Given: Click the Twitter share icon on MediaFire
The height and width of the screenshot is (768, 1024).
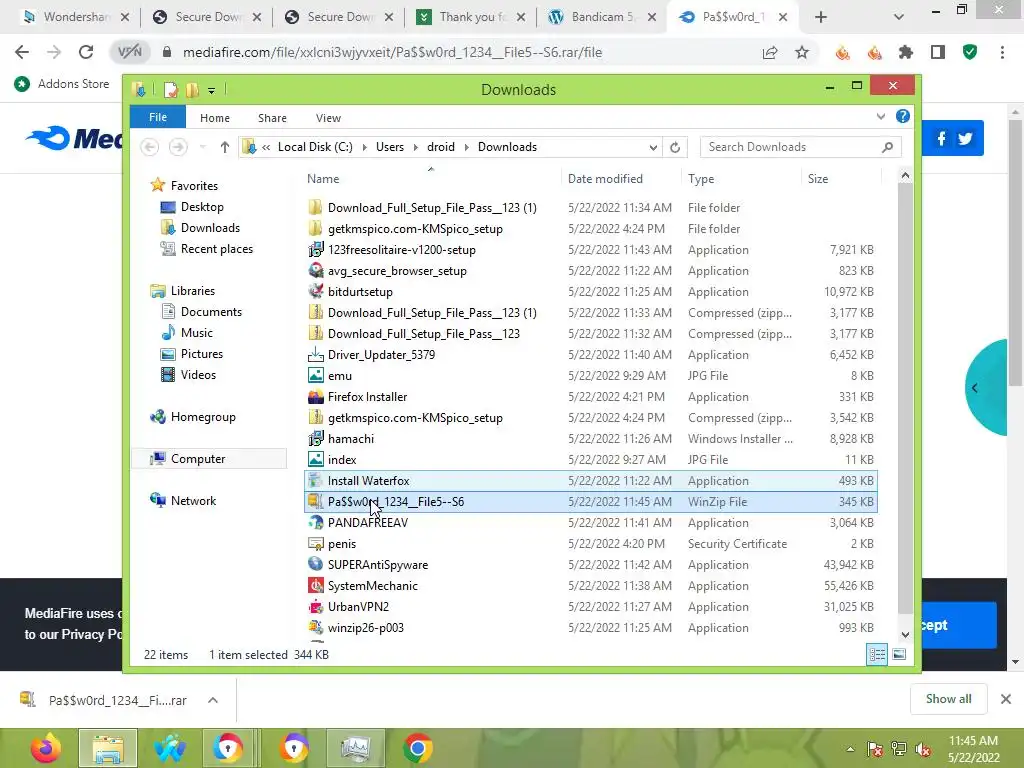Looking at the screenshot, I should tap(965, 138).
